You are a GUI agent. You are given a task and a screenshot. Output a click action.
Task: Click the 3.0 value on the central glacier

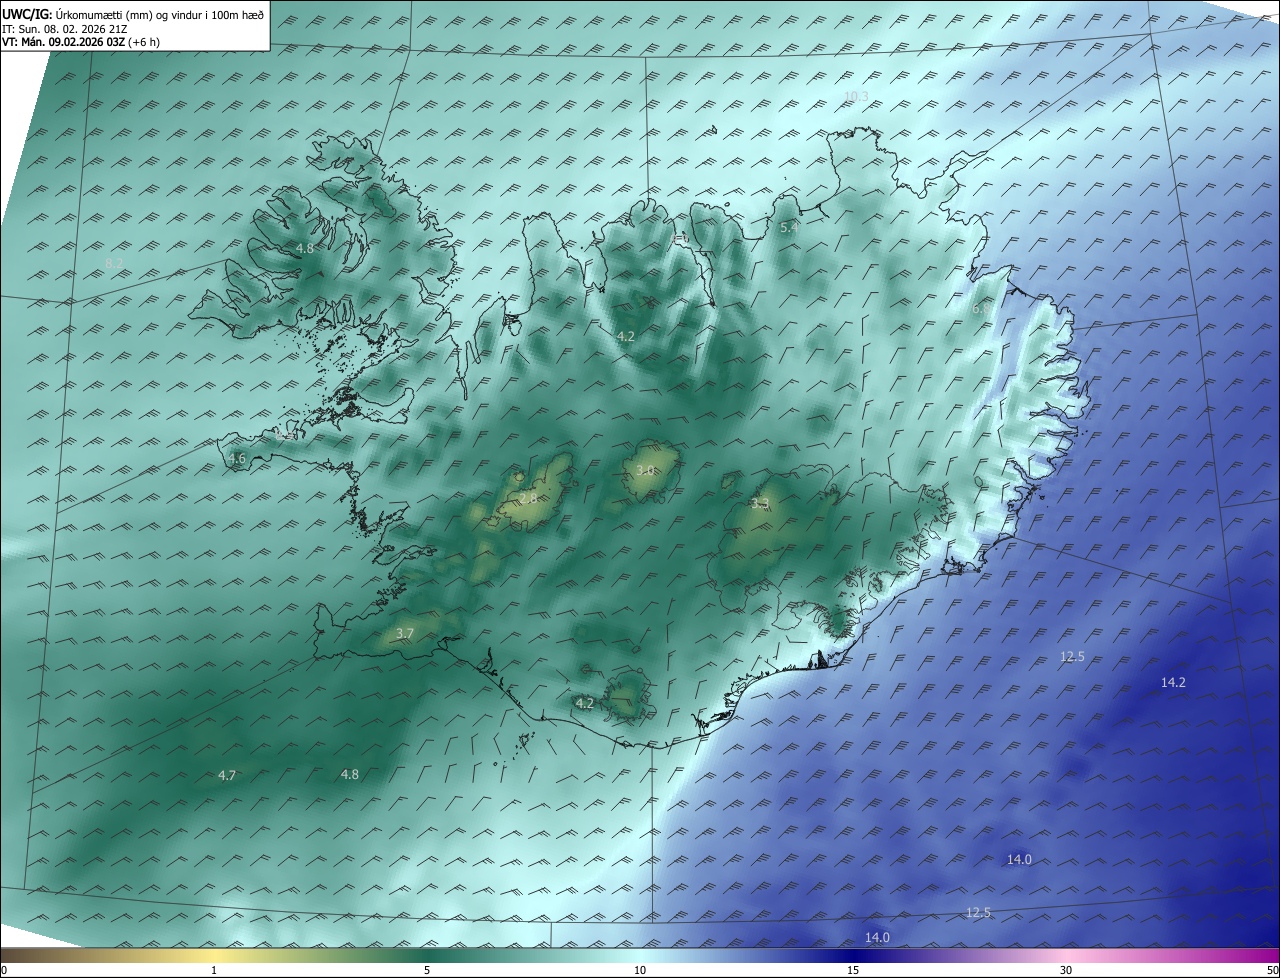pyautogui.click(x=646, y=471)
